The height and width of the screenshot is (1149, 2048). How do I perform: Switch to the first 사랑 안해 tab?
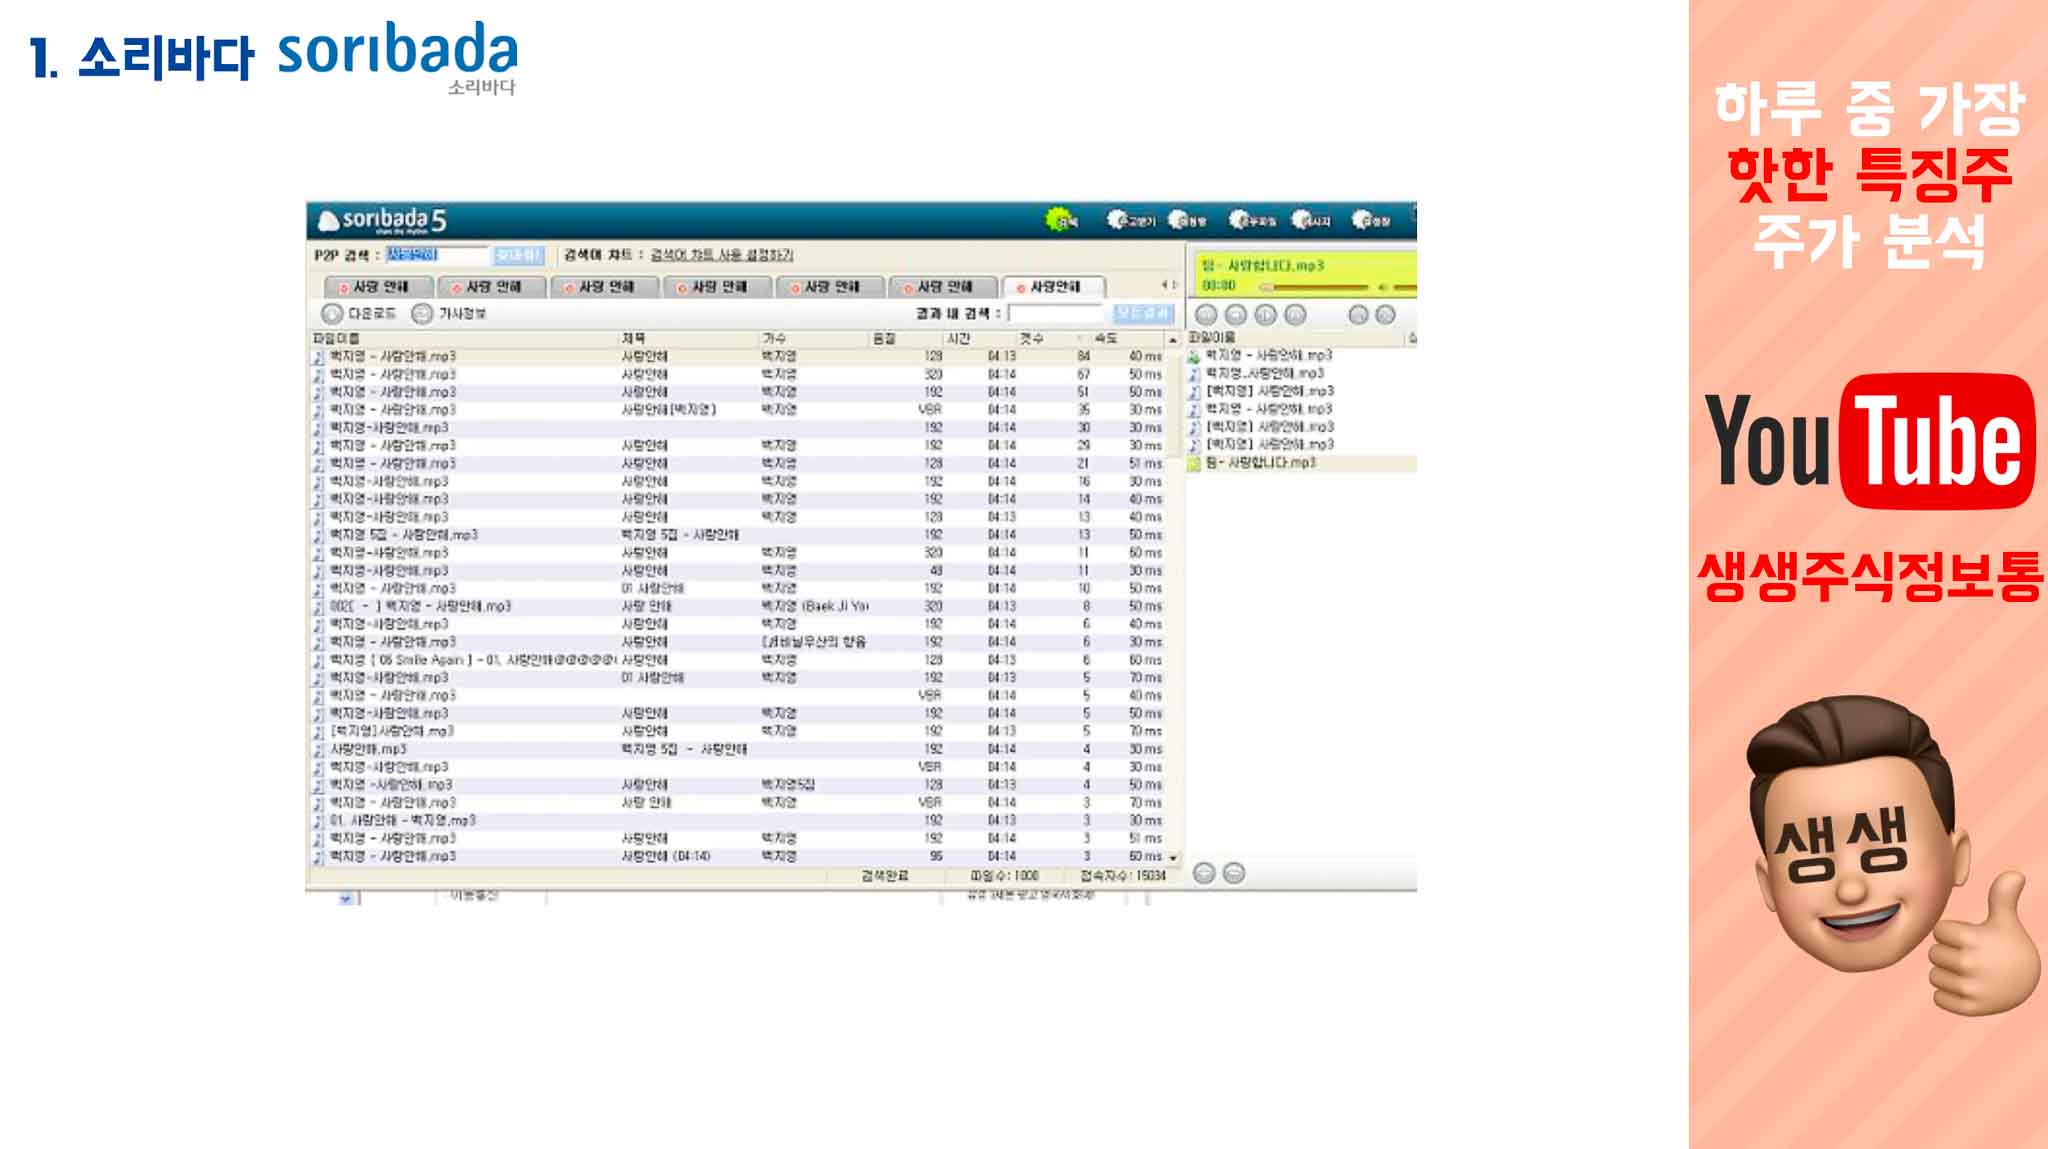tap(380, 287)
